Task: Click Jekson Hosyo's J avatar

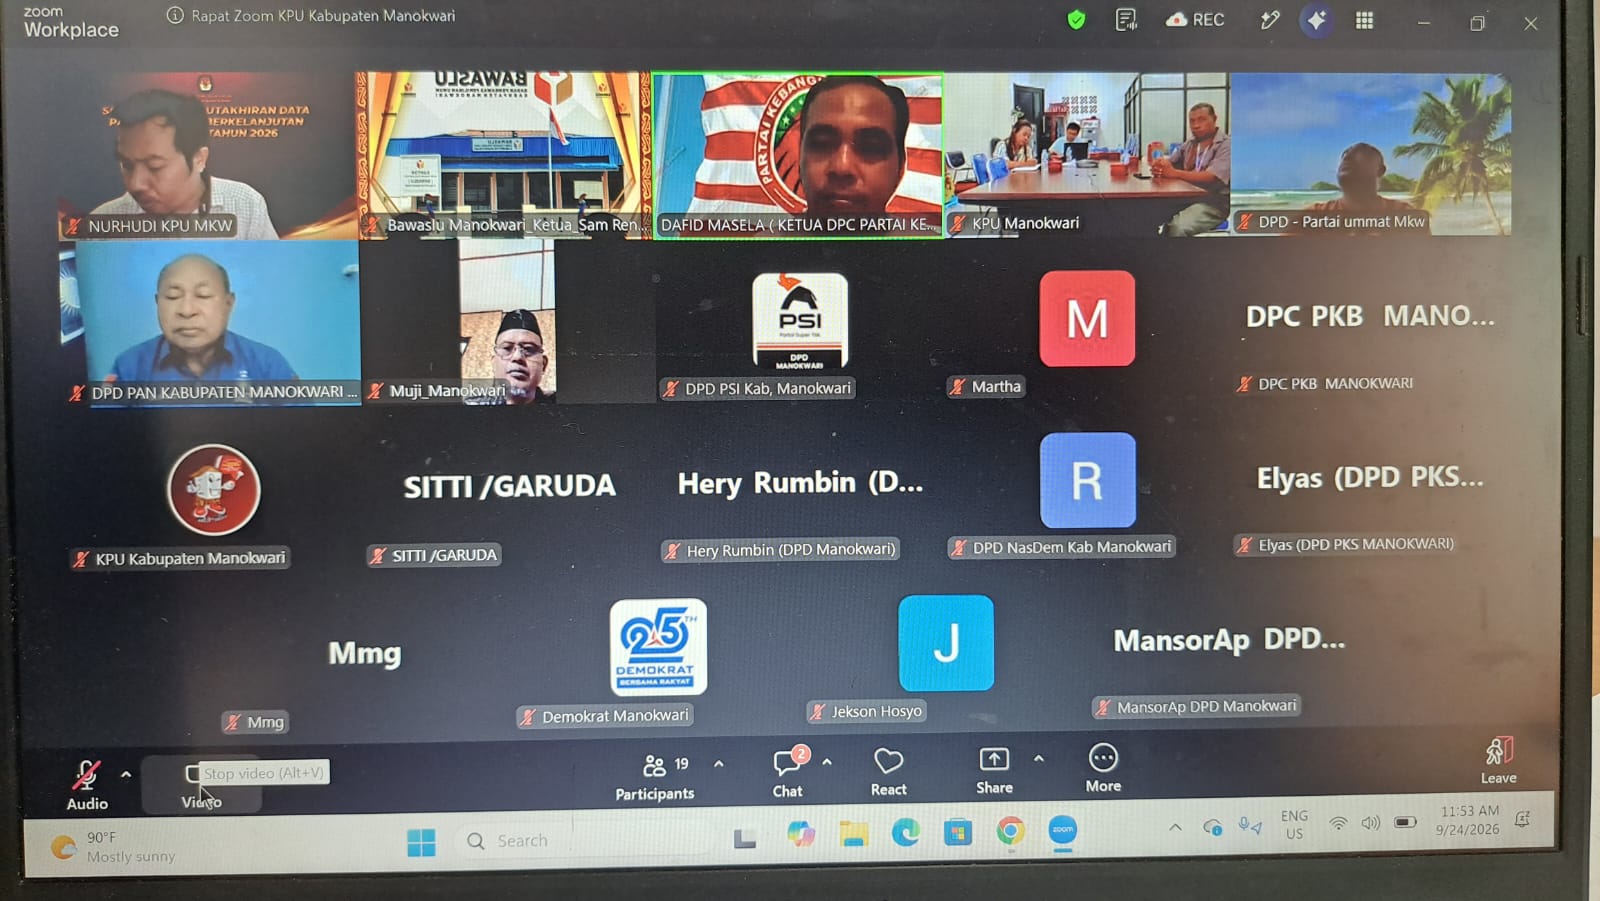Action: click(x=946, y=643)
